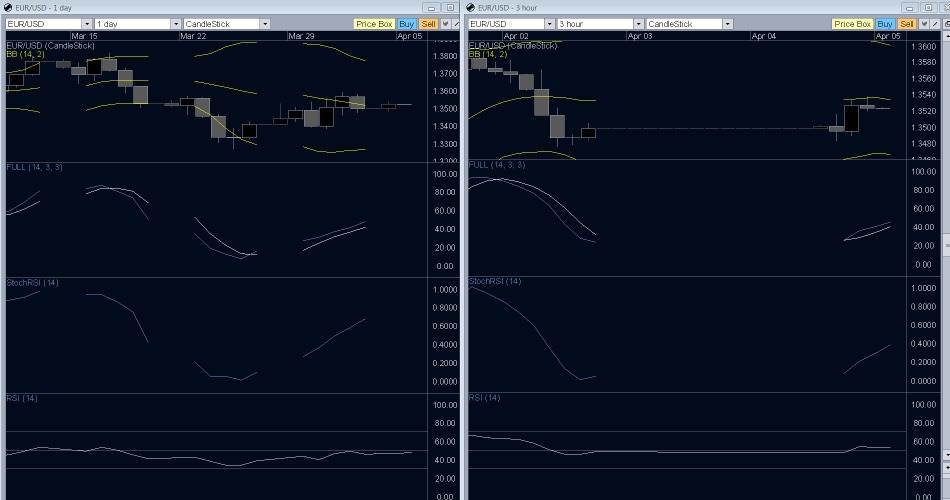Toggle Price Box on the 3 hour chart
Screen dimensions: 950x500
[852, 23]
